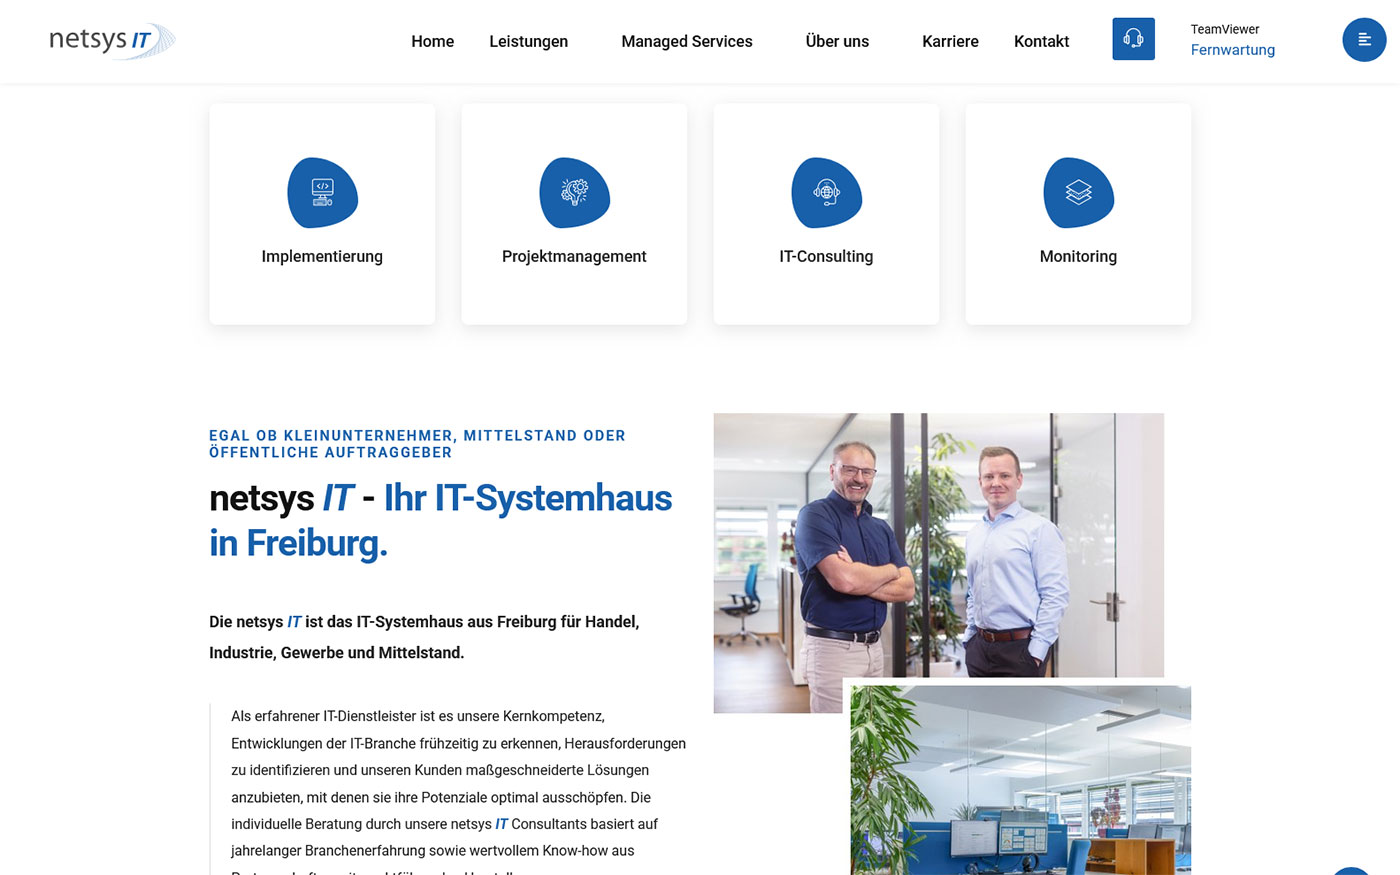Click the Projektmanagement gear icon

pos(574,192)
